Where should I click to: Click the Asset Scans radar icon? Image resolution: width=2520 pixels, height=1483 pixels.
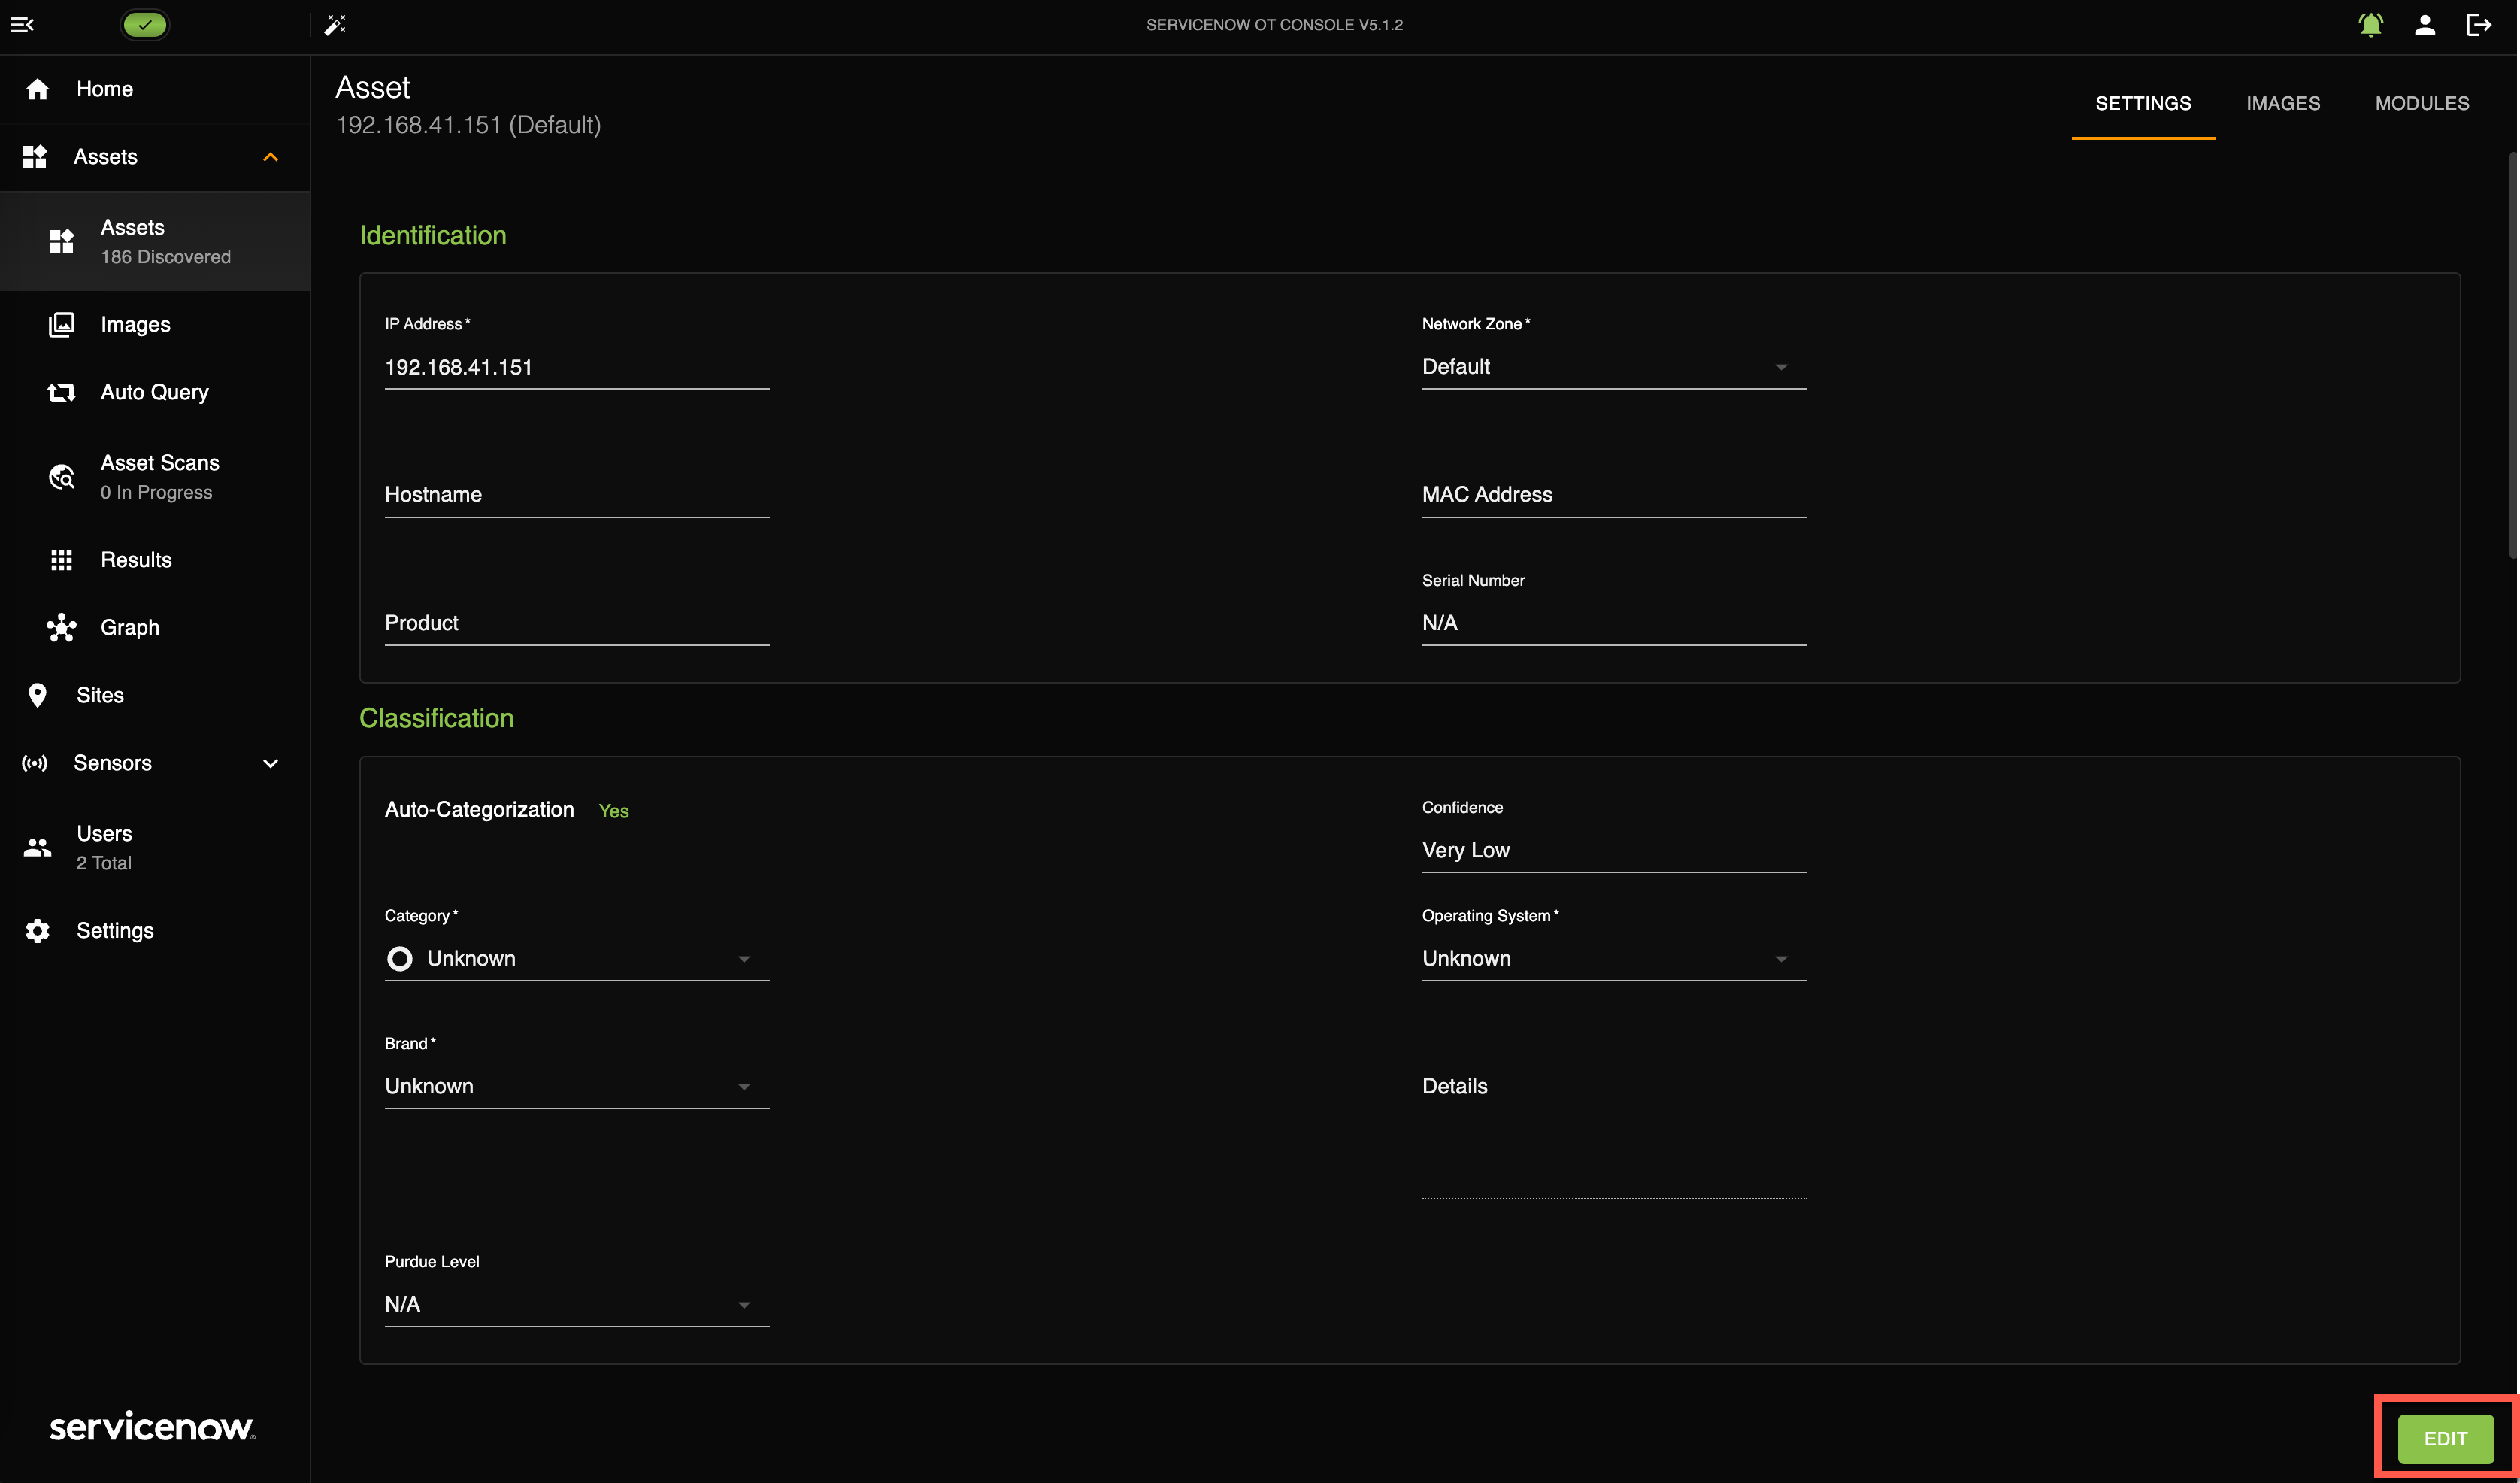(x=62, y=477)
